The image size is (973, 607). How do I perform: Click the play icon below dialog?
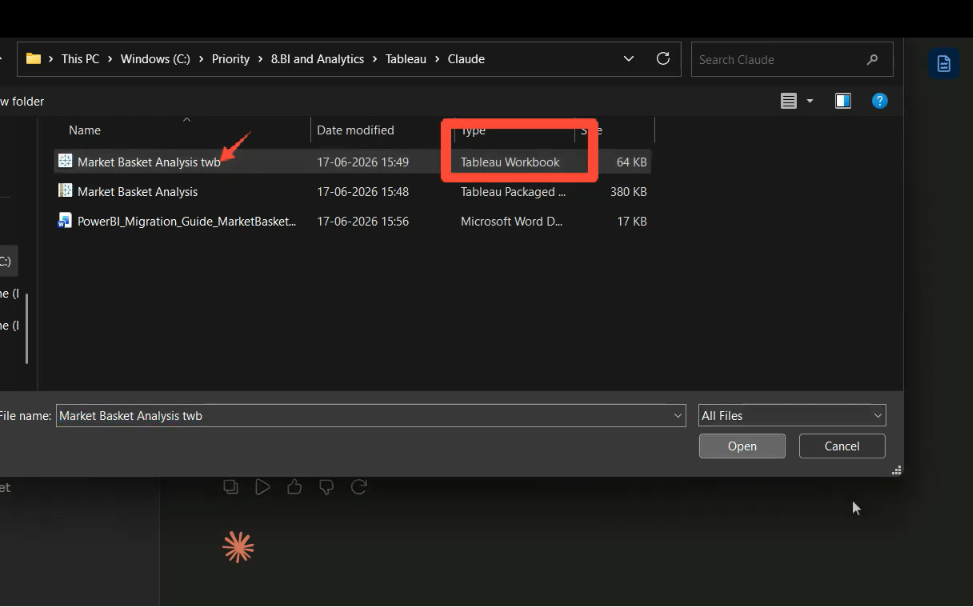[262, 487]
